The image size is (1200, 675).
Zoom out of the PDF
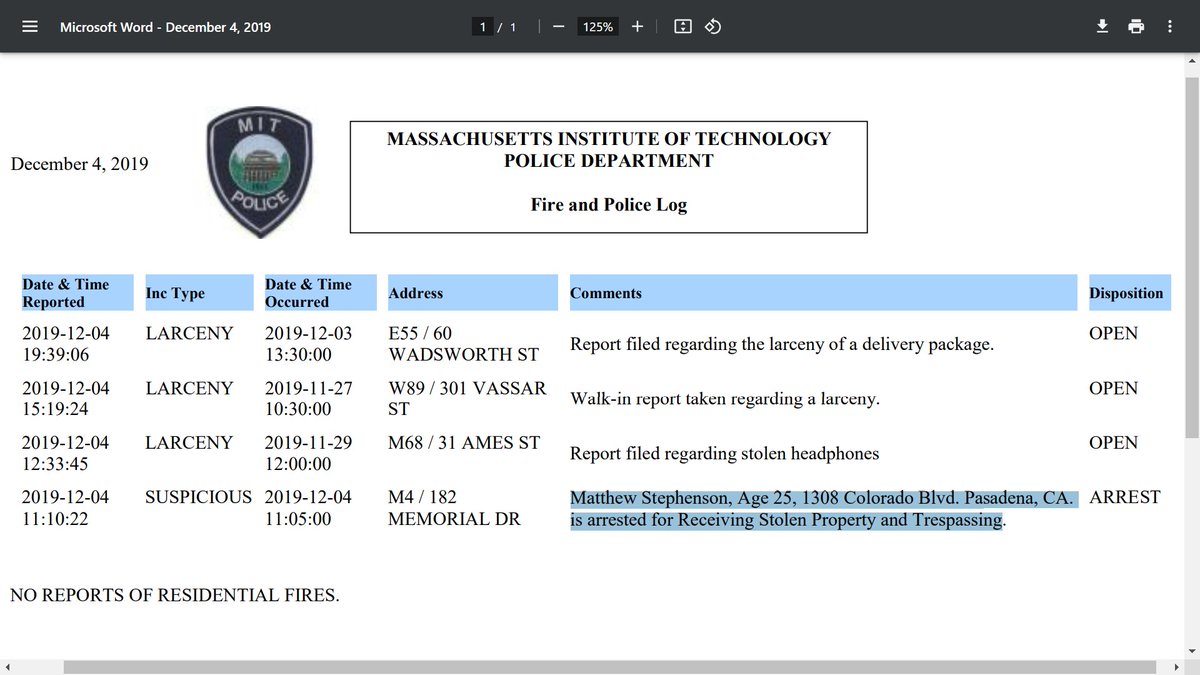point(558,27)
